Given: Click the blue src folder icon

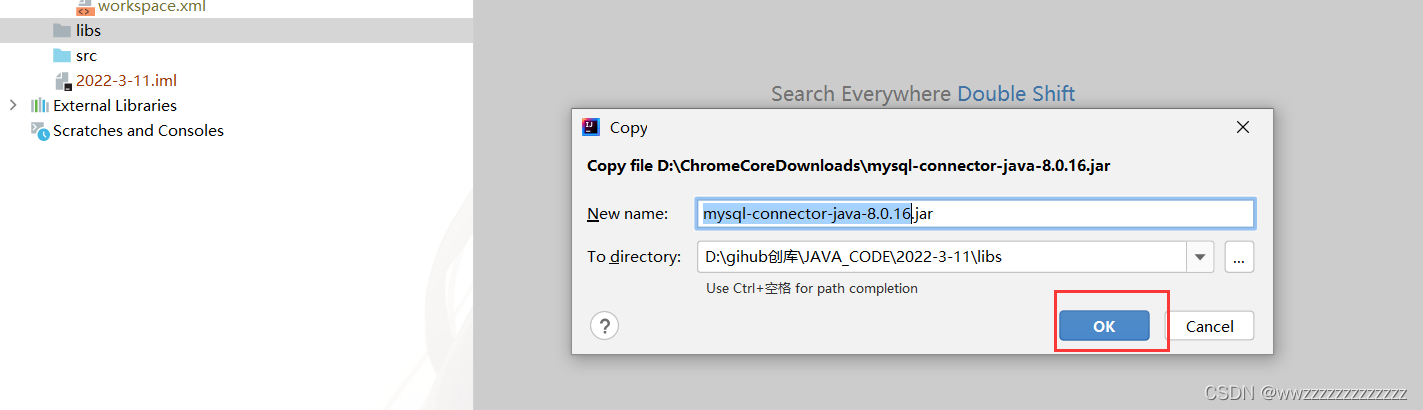Looking at the screenshot, I should (x=62, y=56).
